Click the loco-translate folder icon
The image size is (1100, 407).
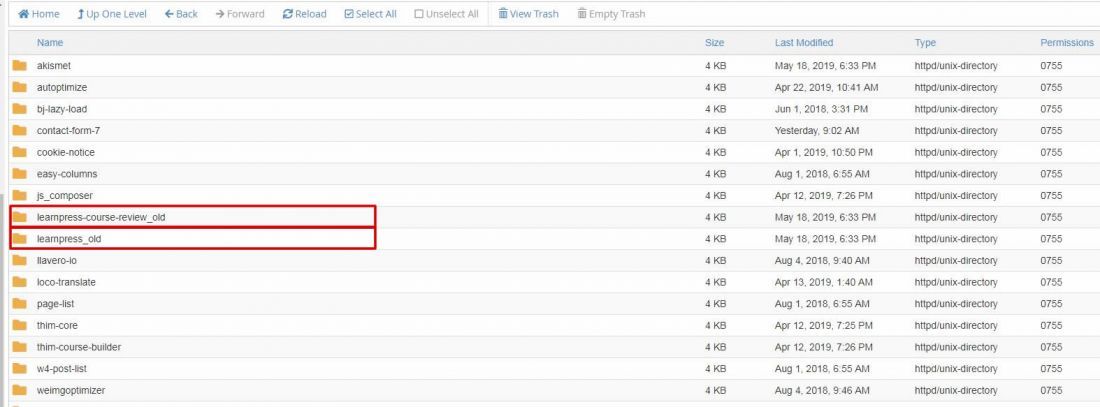[x=20, y=282]
